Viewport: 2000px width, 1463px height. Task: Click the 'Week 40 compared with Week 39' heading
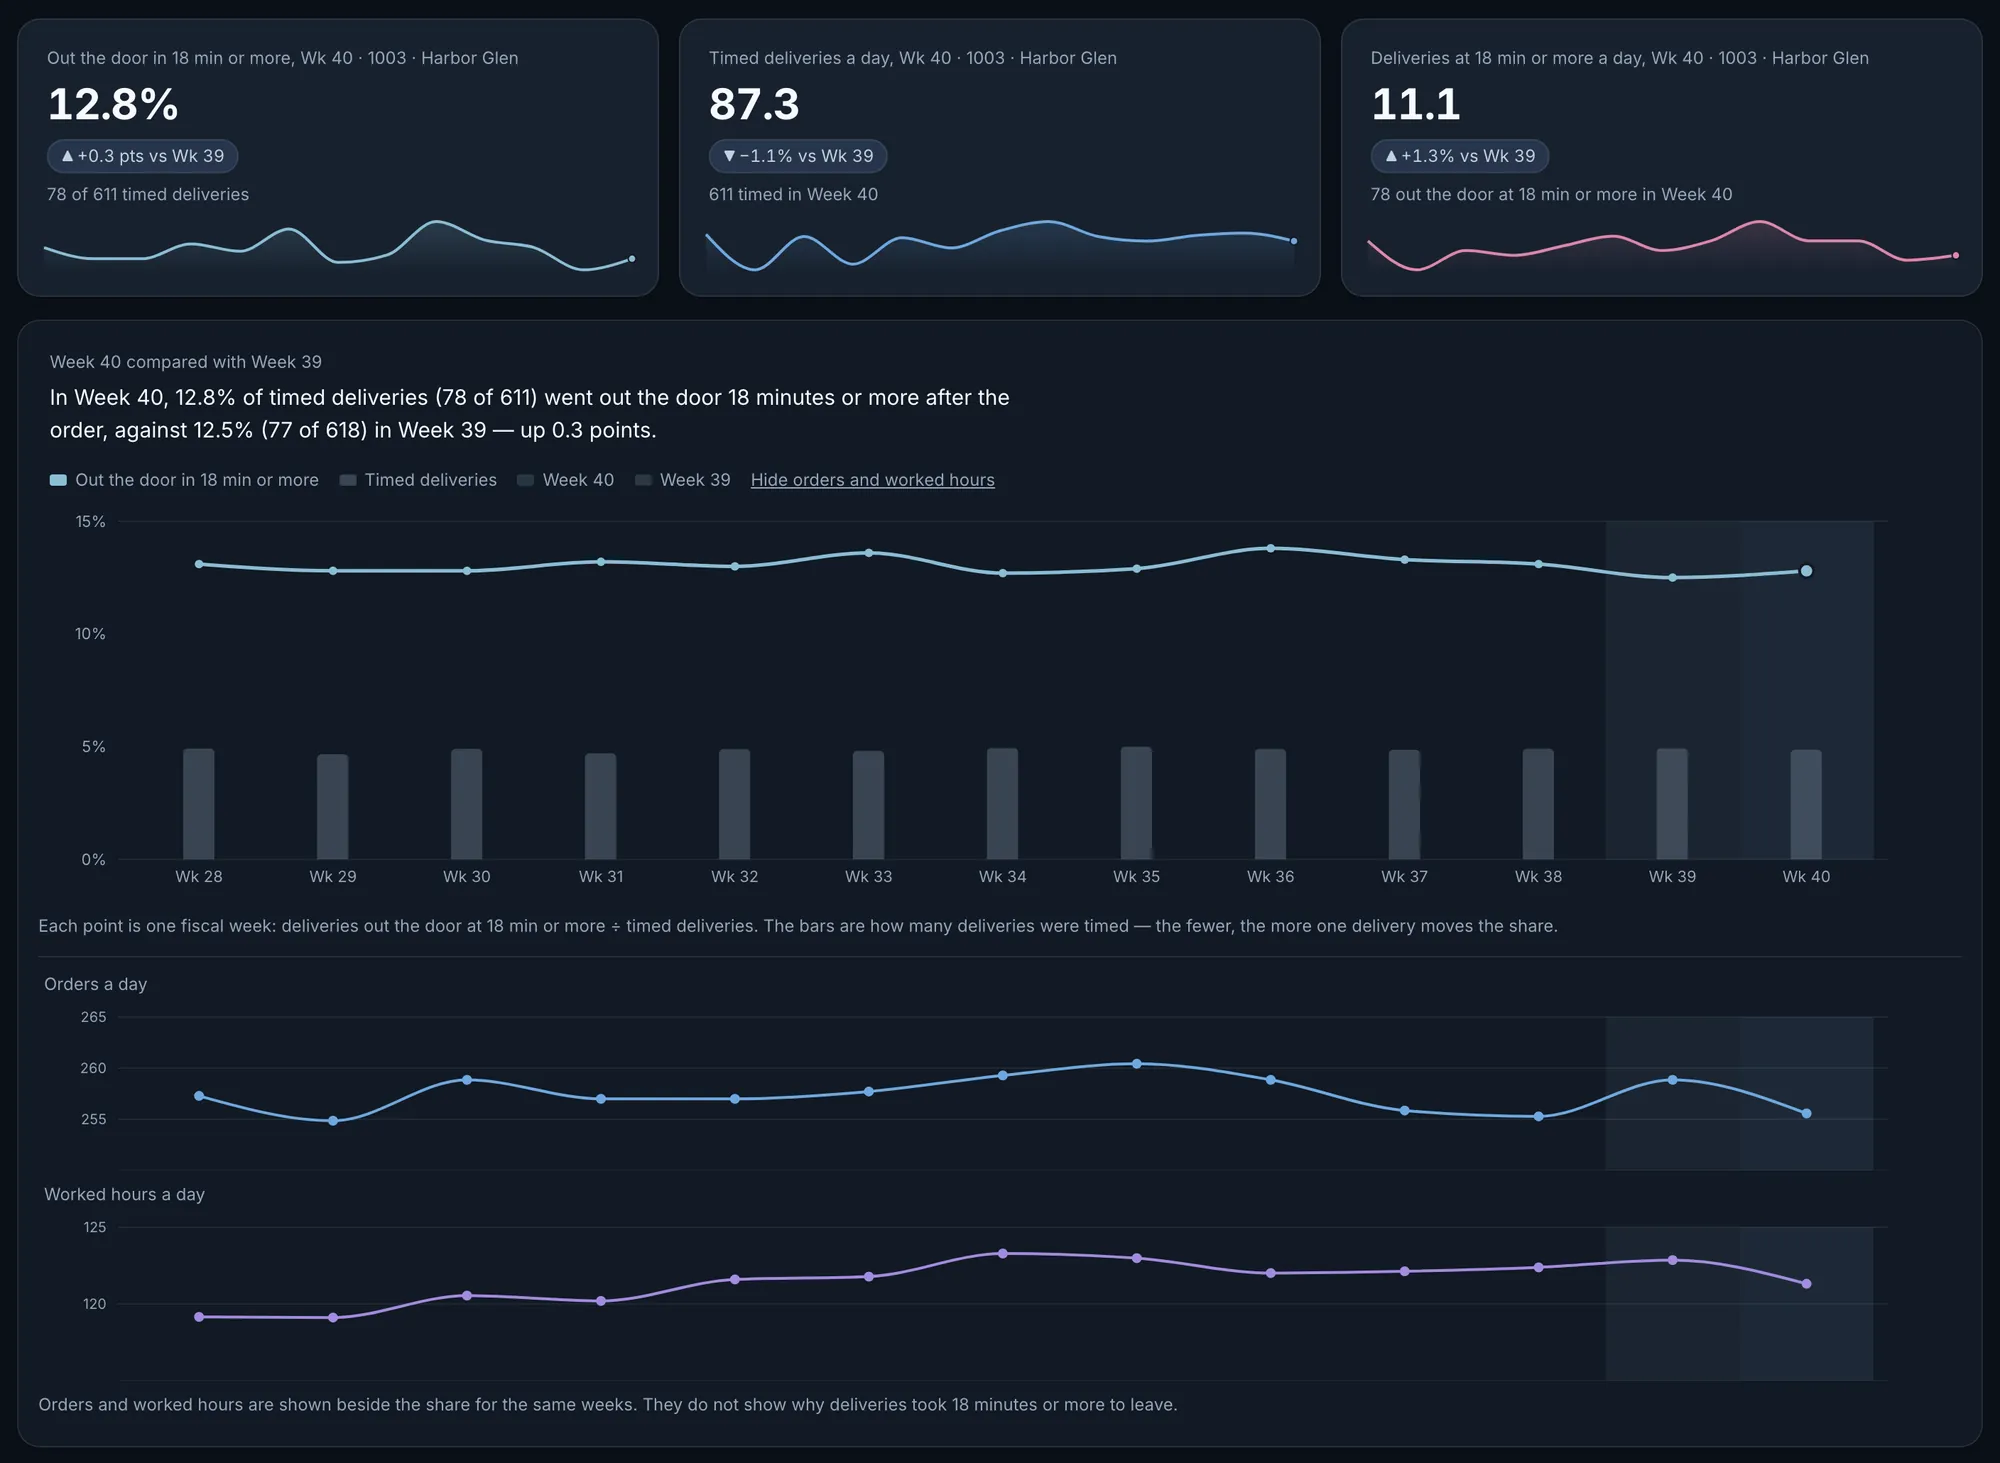click(x=186, y=362)
